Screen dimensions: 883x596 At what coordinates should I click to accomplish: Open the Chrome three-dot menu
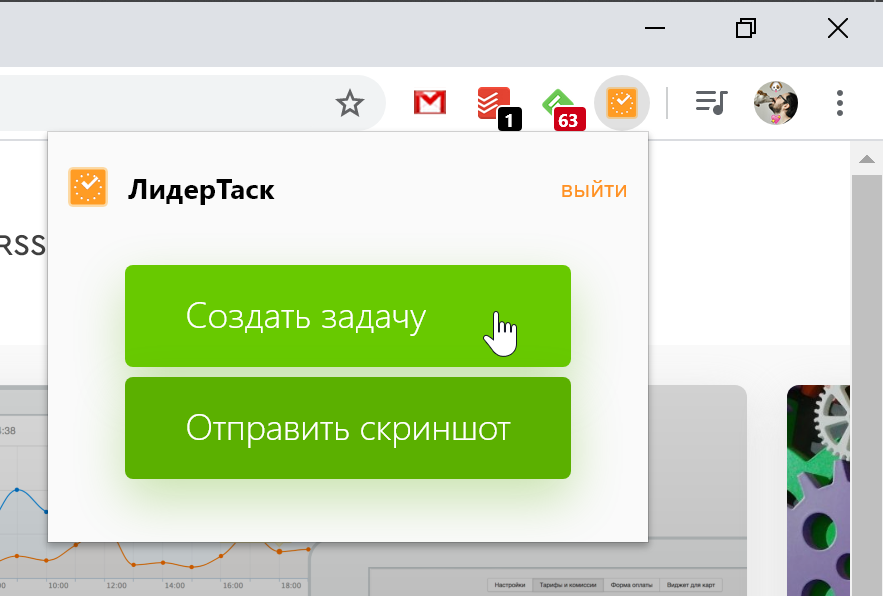click(840, 103)
